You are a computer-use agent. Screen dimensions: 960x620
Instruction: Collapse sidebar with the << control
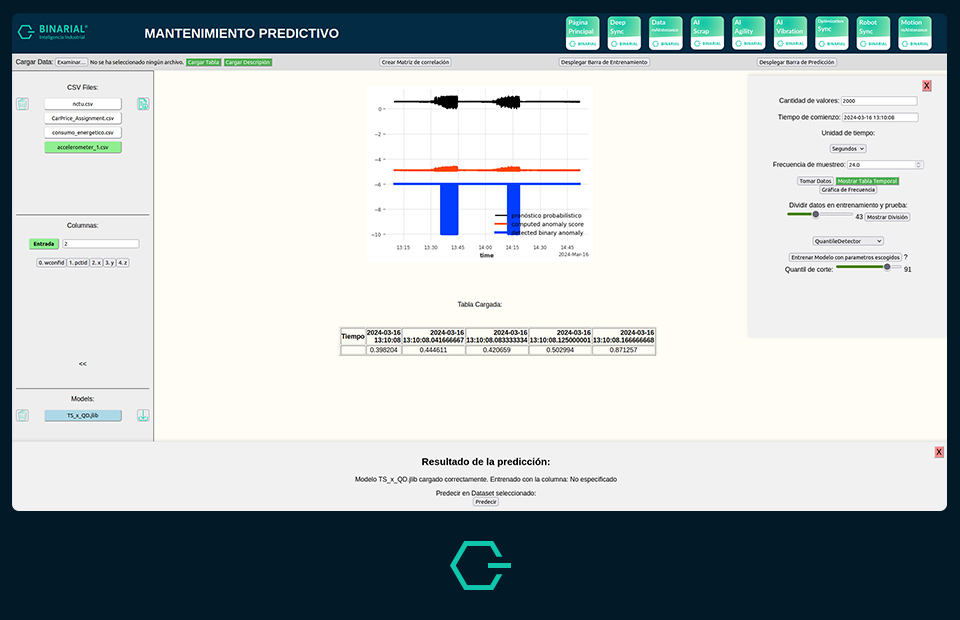(x=83, y=364)
